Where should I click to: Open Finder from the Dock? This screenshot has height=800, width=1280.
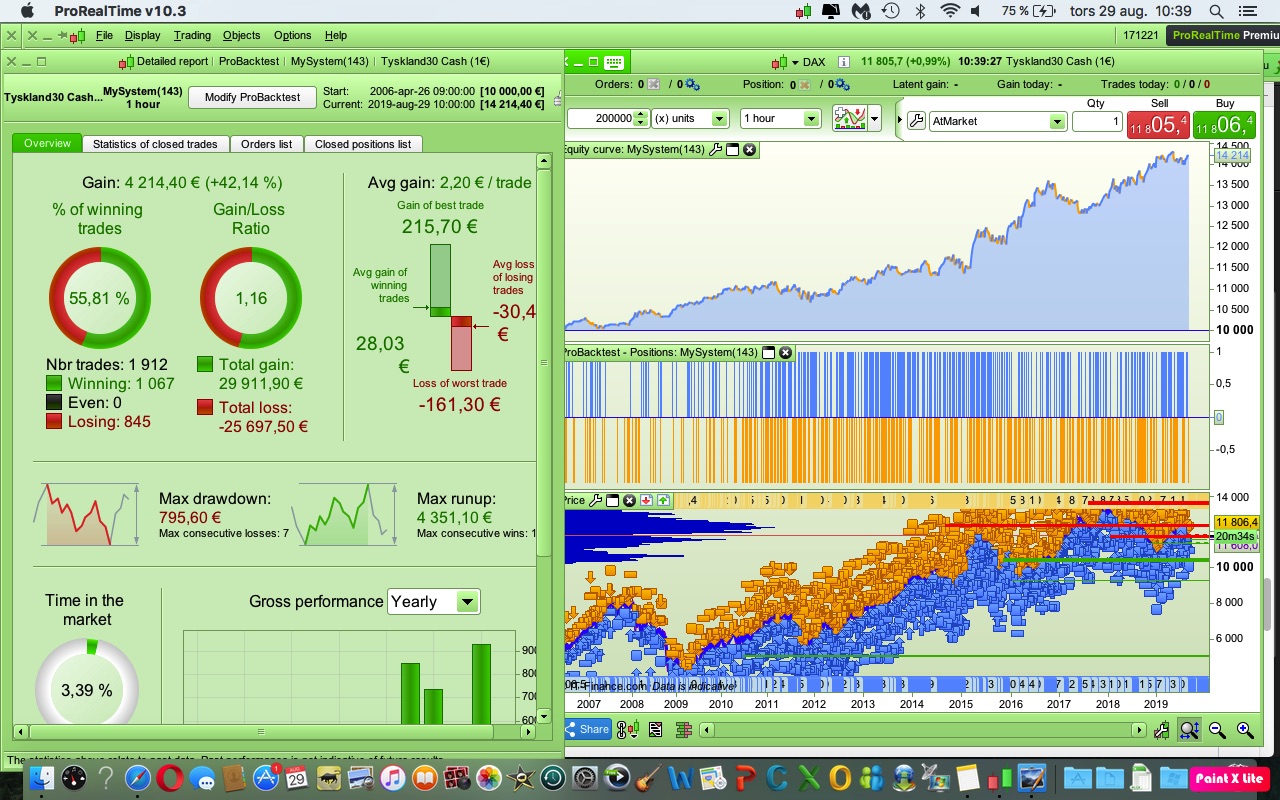tap(42, 777)
